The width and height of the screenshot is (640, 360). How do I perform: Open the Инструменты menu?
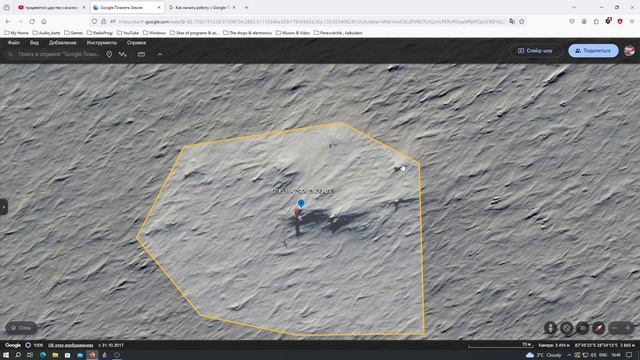pos(102,42)
